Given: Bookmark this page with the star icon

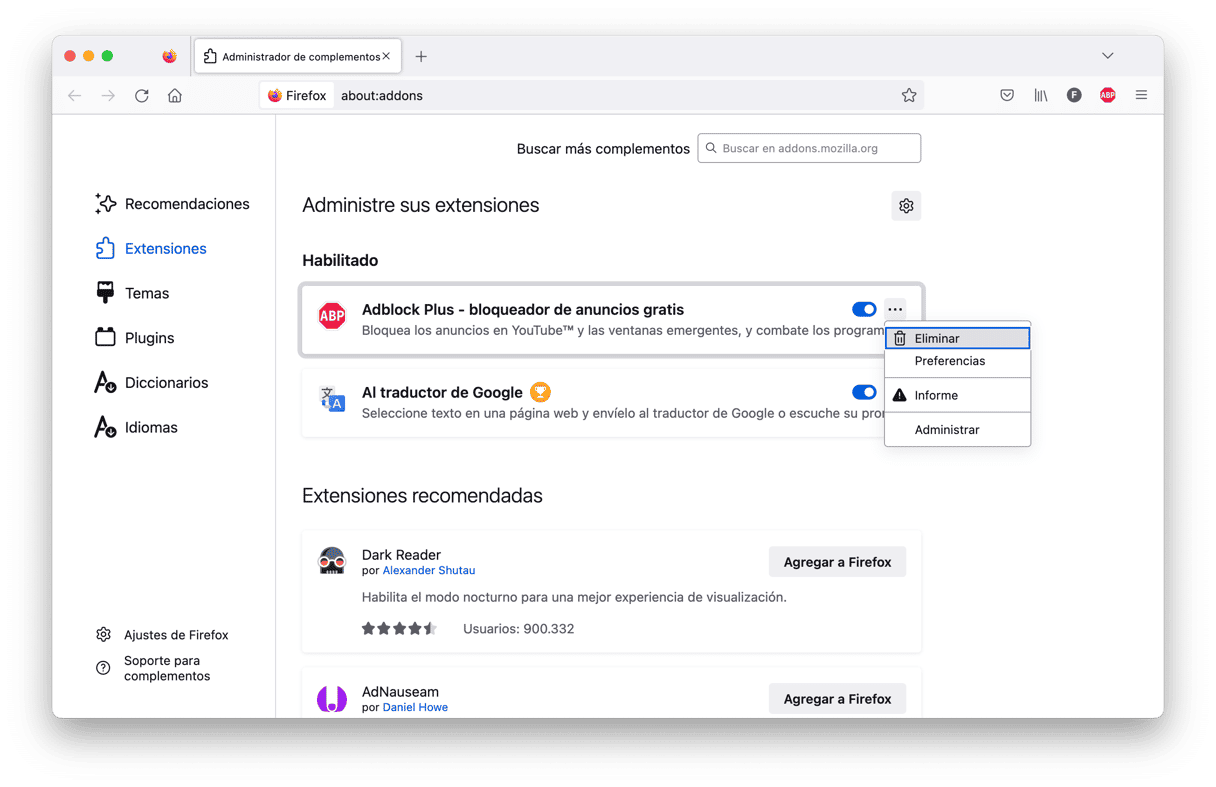Looking at the screenshot, I should click(x=909, y=96).
